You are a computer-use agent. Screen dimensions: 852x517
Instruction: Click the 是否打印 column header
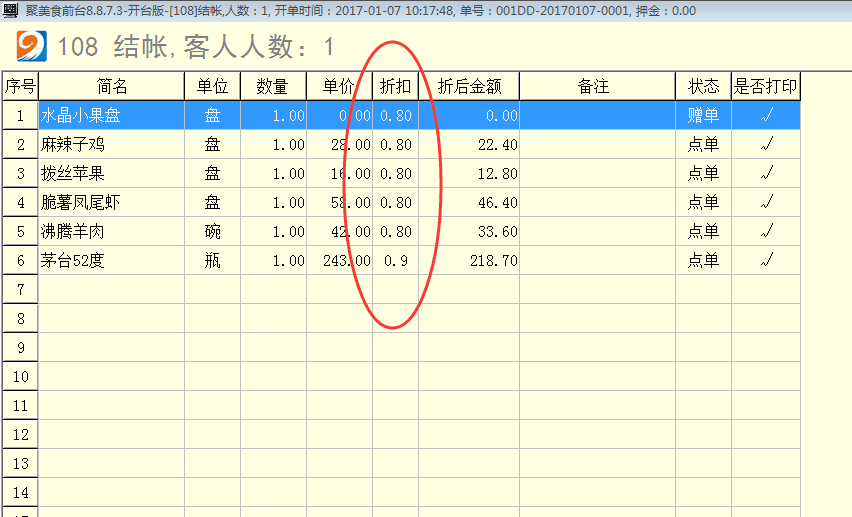[766, 87]
